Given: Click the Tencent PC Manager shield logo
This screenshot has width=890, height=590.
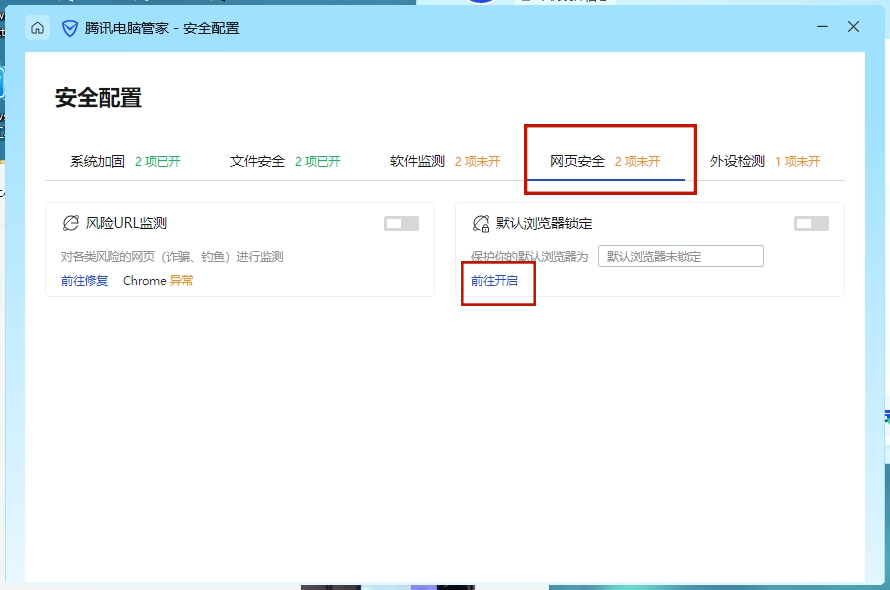Looking at the screenshot, I should [x=70, y=28].
